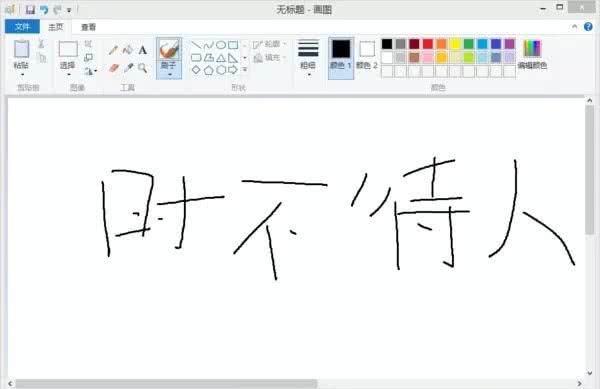This screenshot has width=600, height=389.
Task: Select the Color picker eyedropper tool
Action: point(128,68)
